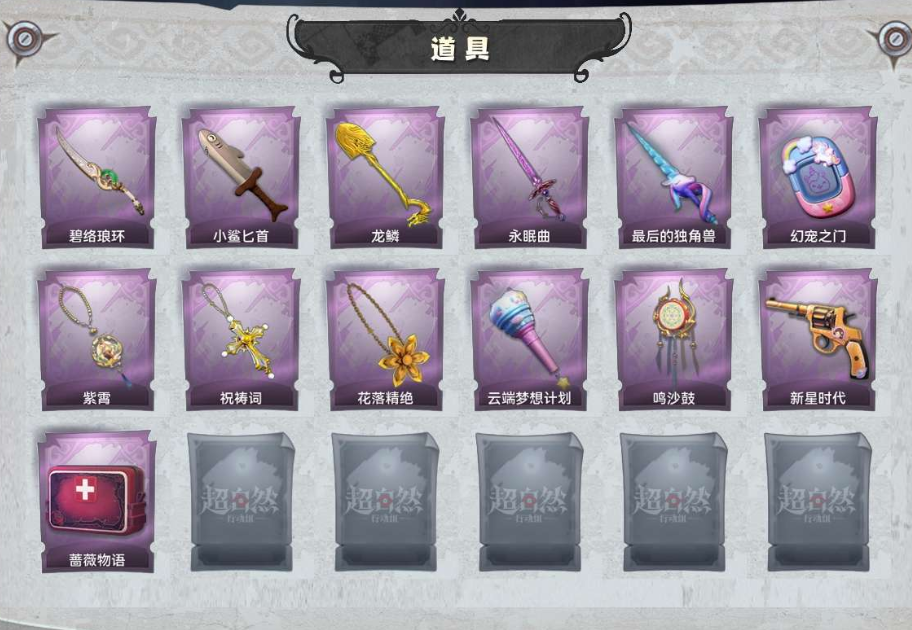The image size is (912, 630).
Task: Click the last locked 超自然 placeholder card
Action: click(x=818, y=502)
